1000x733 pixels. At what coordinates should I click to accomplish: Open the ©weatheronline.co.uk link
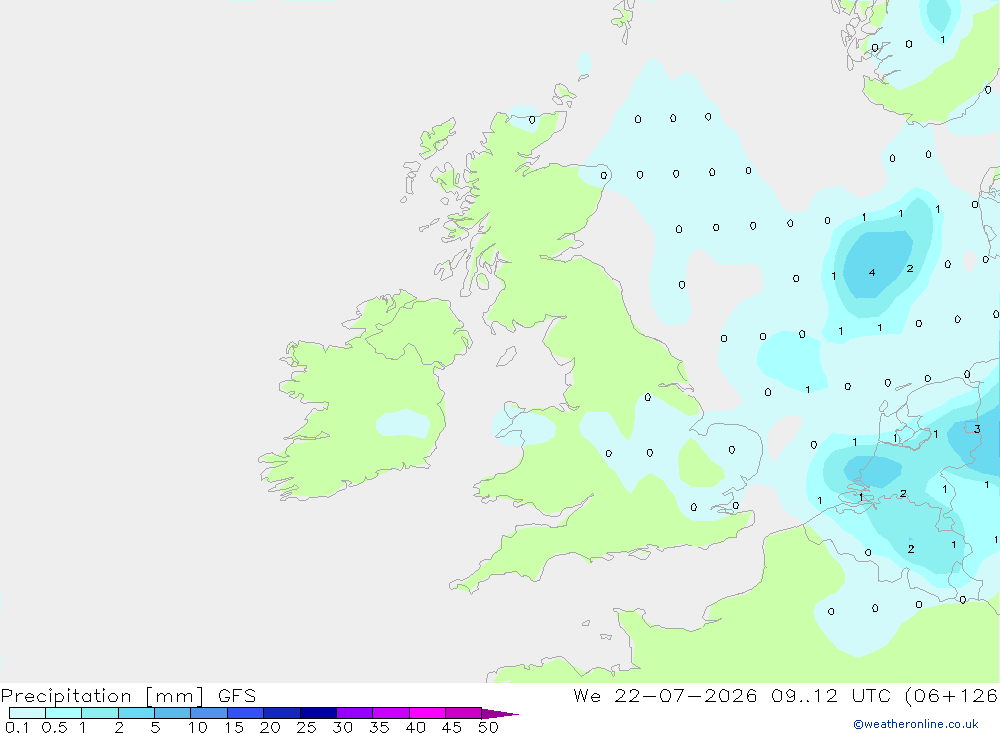tap(915, 723)
